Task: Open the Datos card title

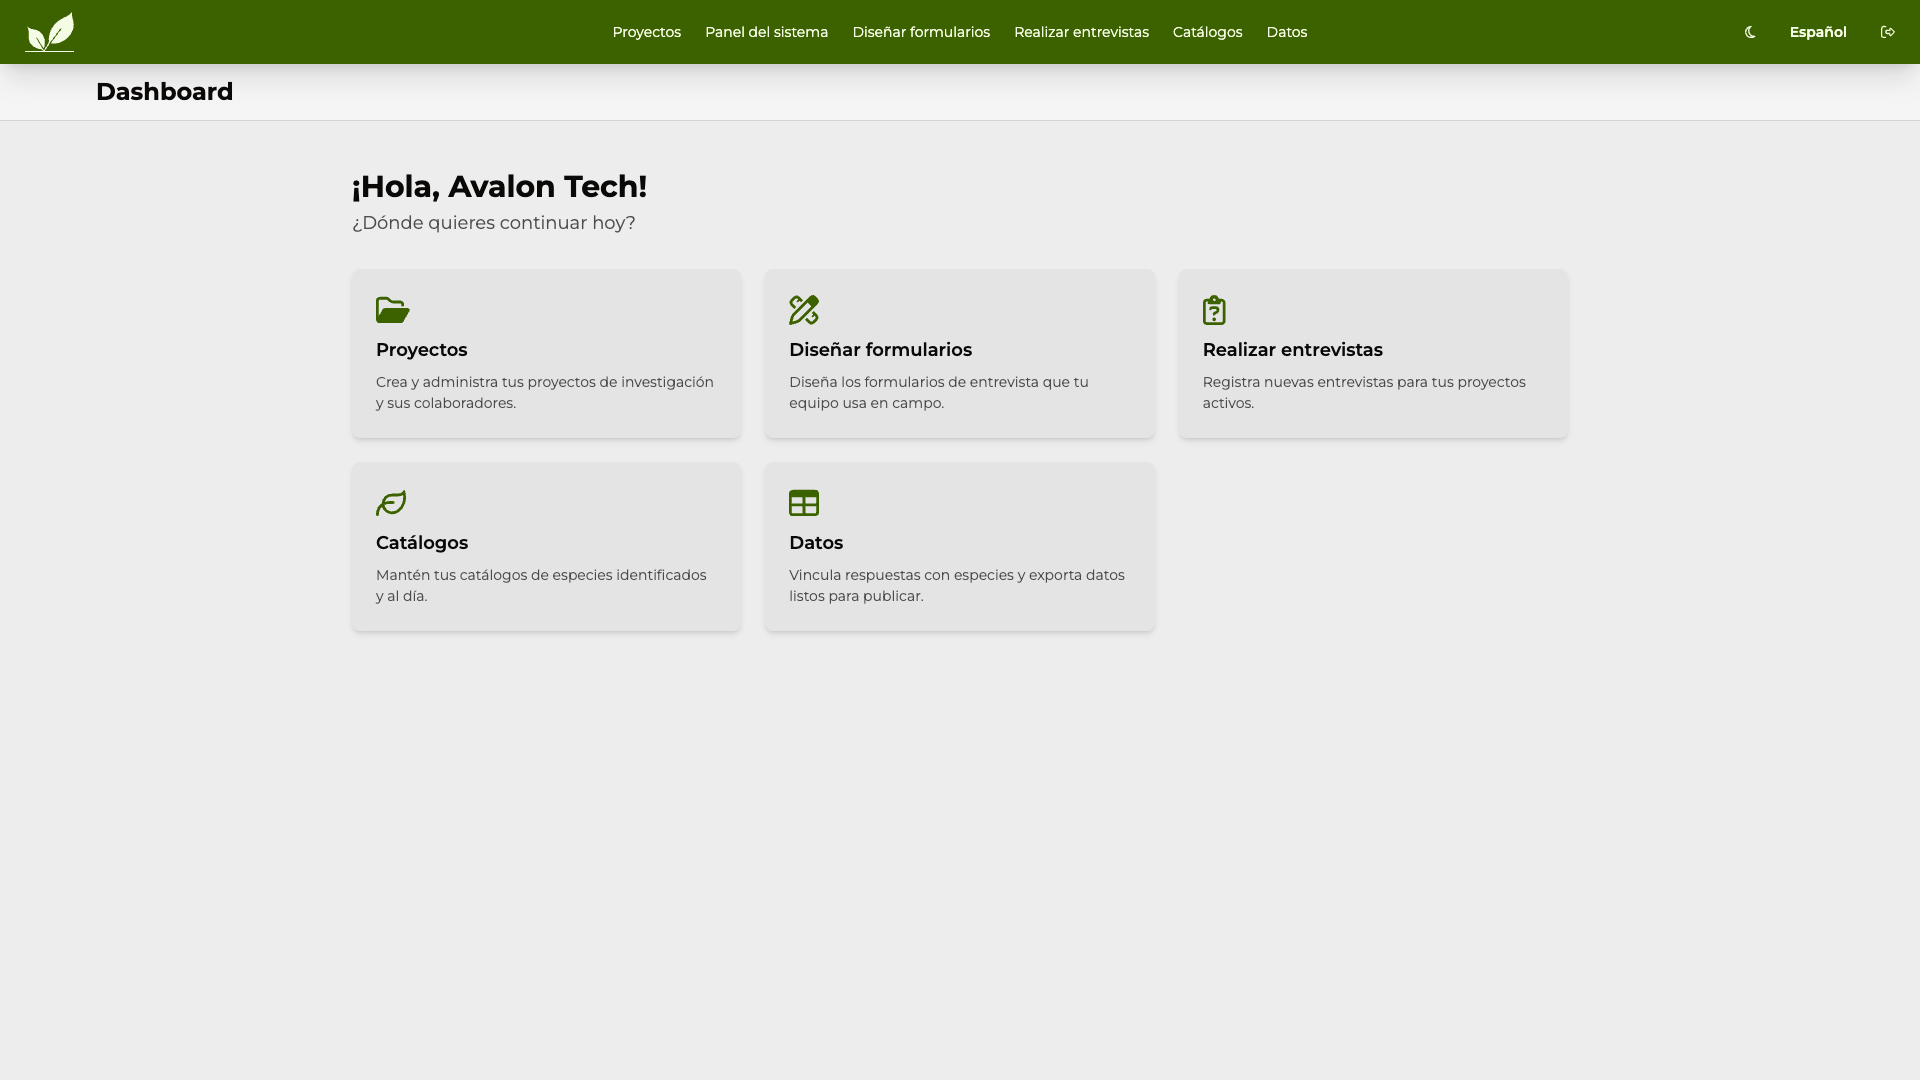Action: pyautogui.click(x=816, y=543)
